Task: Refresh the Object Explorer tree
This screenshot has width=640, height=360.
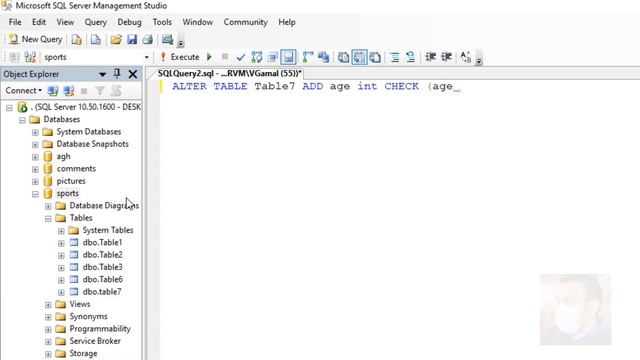Action: click(116, 91)
